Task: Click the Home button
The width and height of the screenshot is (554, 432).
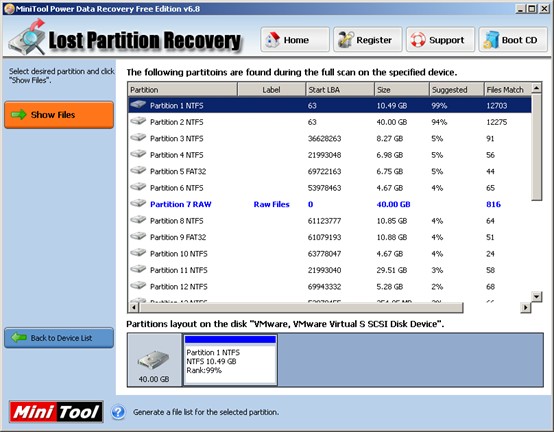Action: (295, 40)
